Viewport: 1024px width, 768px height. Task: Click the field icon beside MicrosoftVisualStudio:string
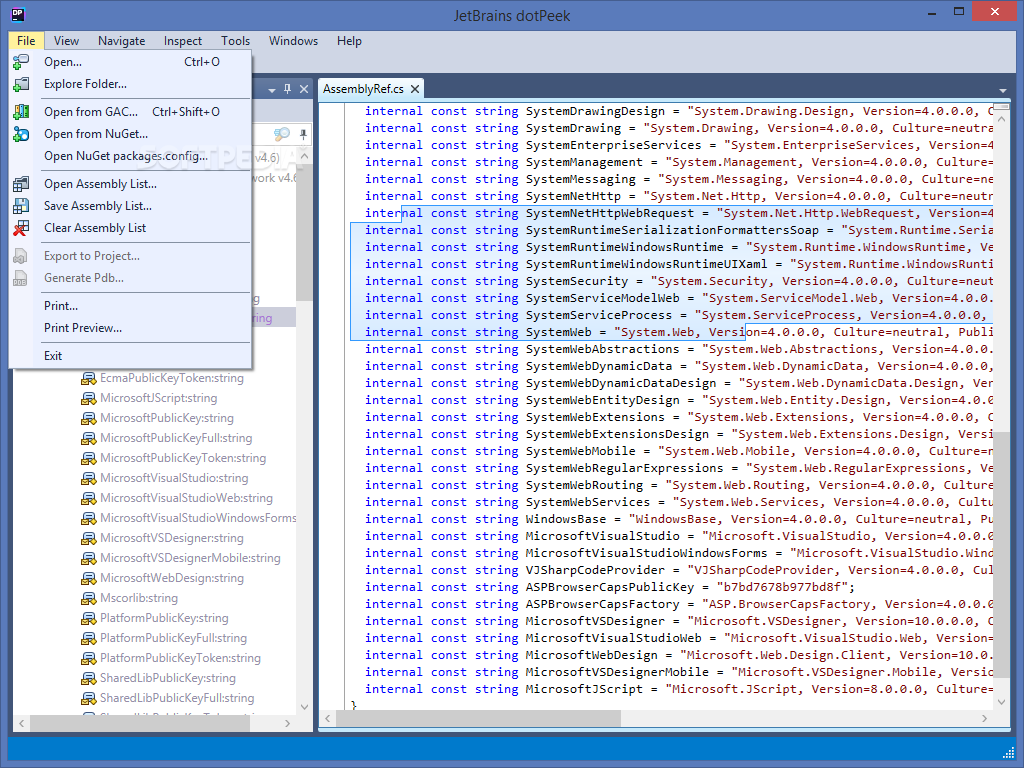pos(88,479)
